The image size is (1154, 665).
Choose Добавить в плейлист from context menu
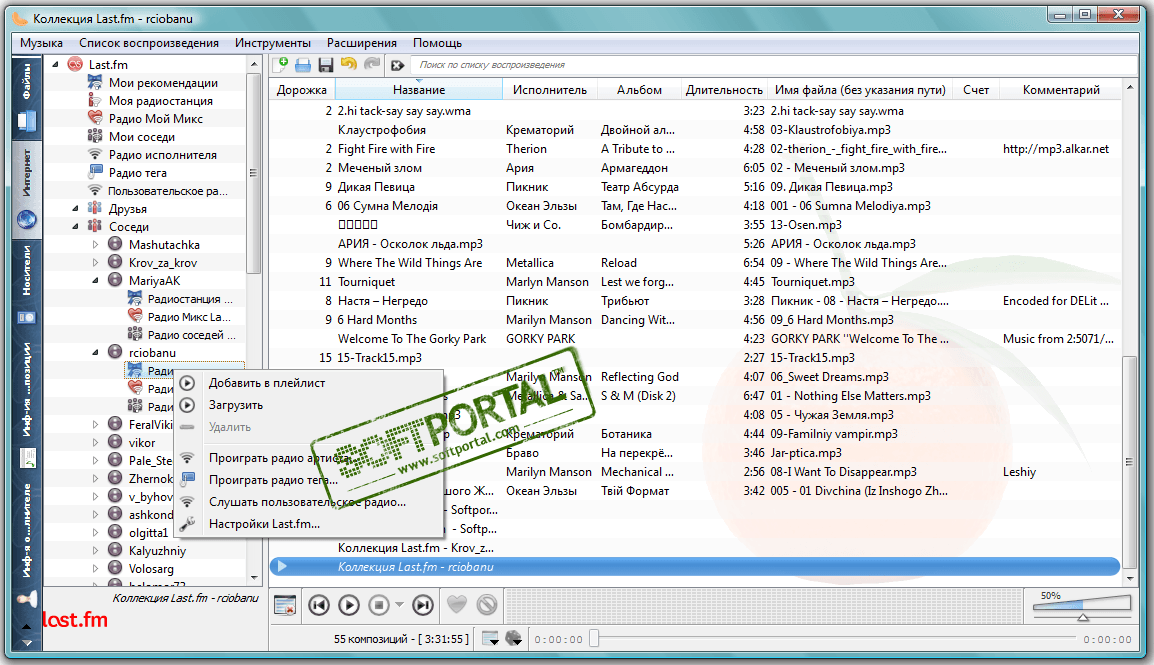309,383
